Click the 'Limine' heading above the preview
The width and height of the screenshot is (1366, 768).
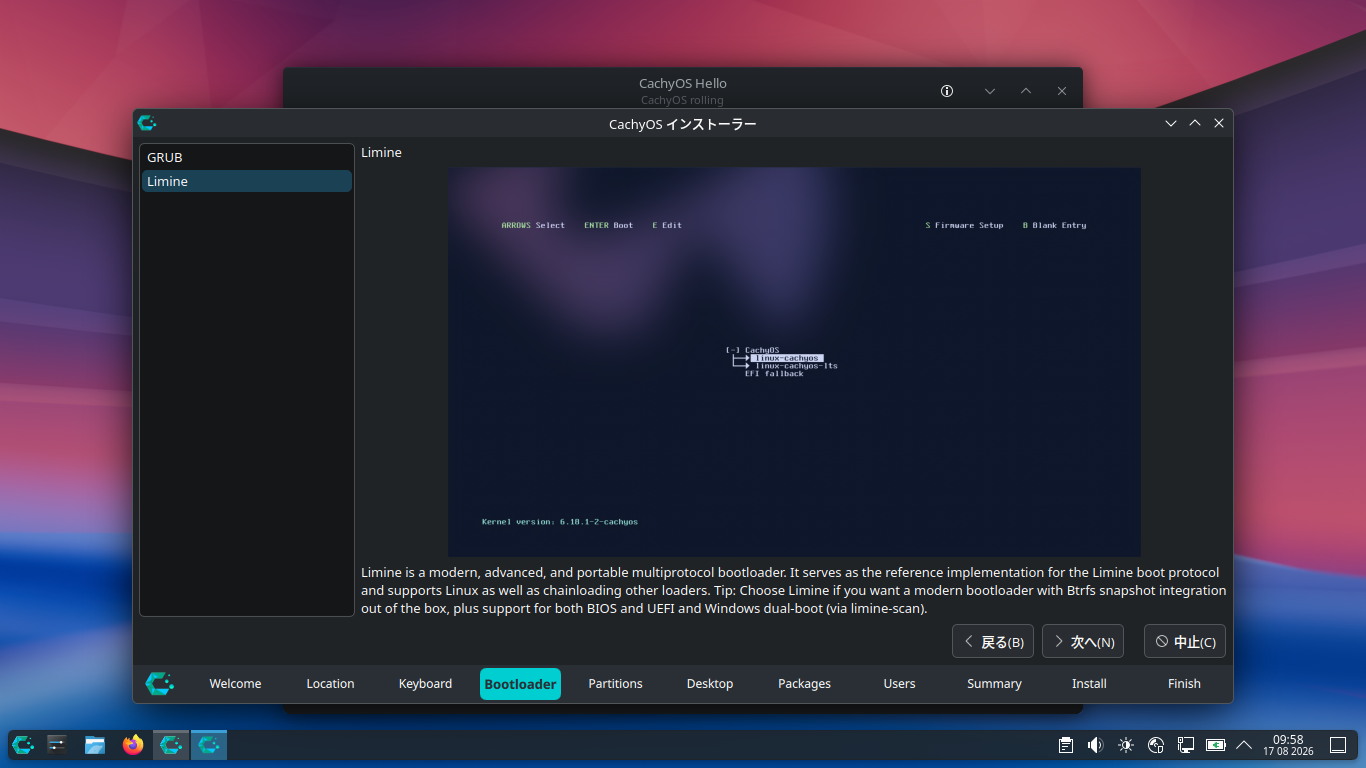coord(381,153)
